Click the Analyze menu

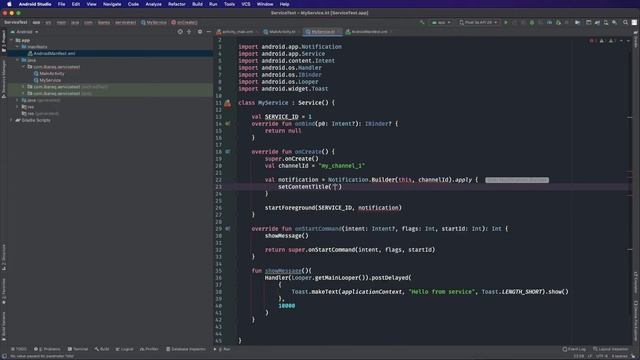(153, 4)
